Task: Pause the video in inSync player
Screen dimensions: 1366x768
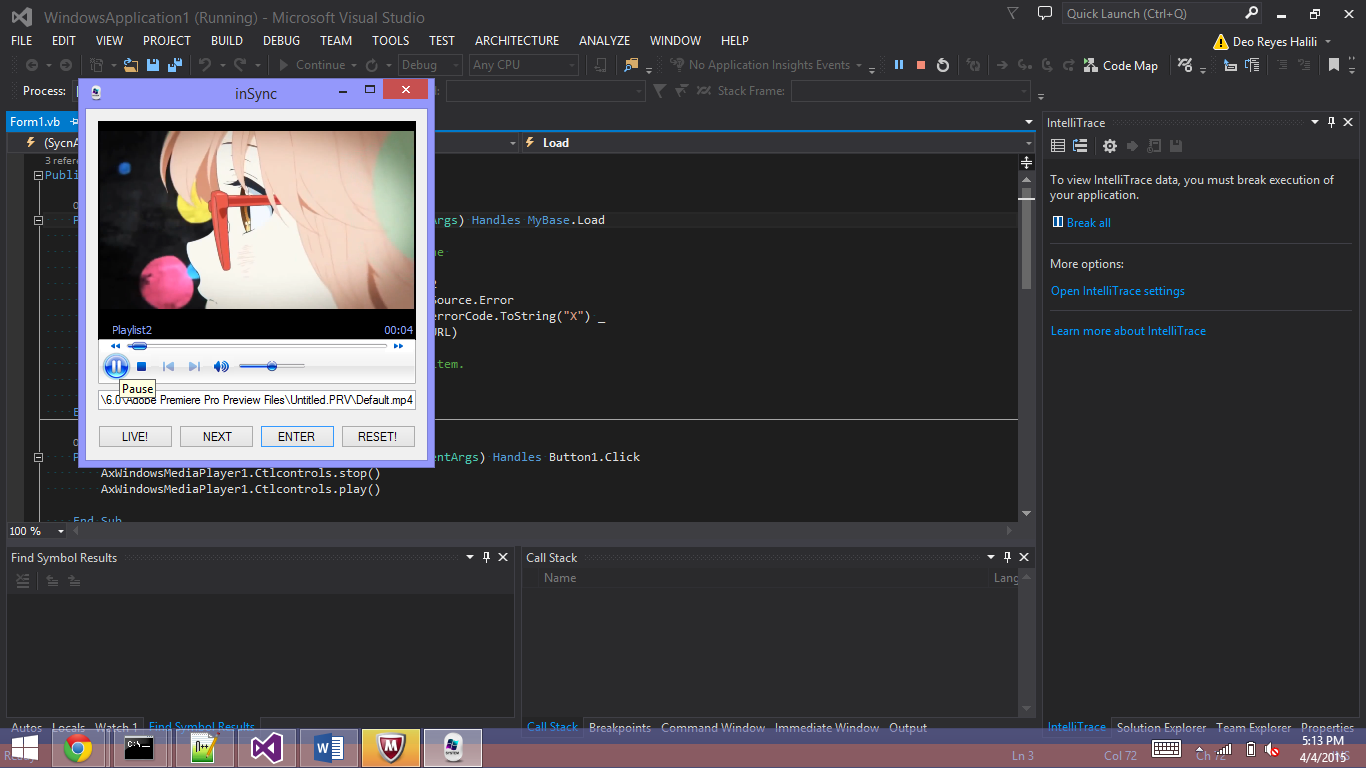Action: (116, 367)
